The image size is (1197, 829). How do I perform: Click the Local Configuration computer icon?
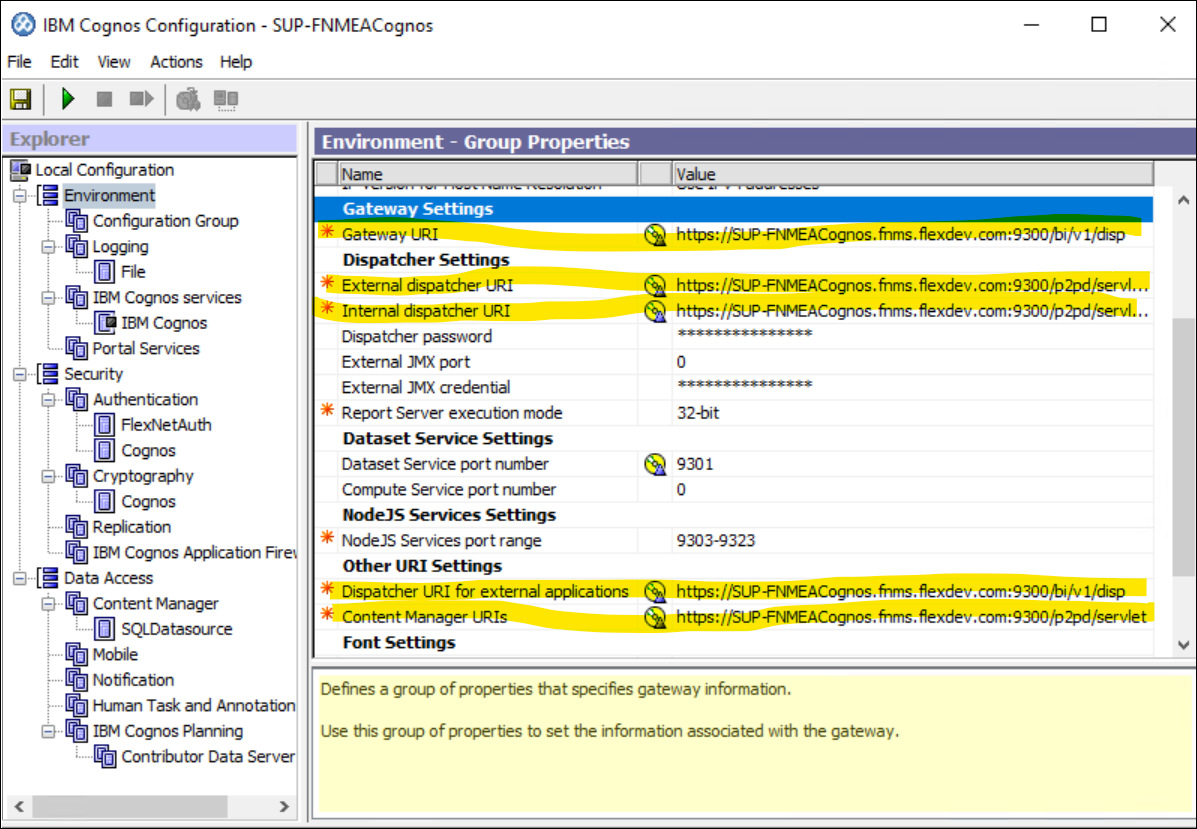tap(21, 169)
